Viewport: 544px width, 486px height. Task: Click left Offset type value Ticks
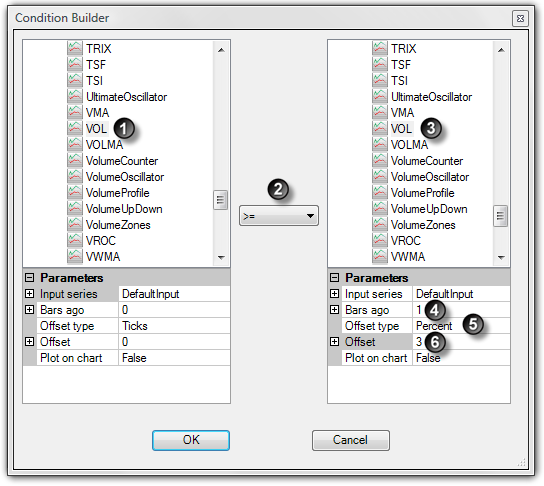tap(174, 326)
